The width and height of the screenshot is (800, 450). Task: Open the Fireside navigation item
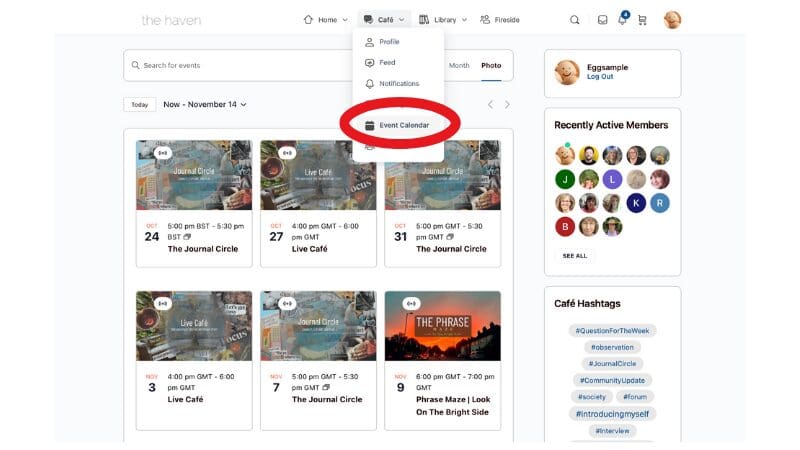pyautogui.click(x=500, y=20)
